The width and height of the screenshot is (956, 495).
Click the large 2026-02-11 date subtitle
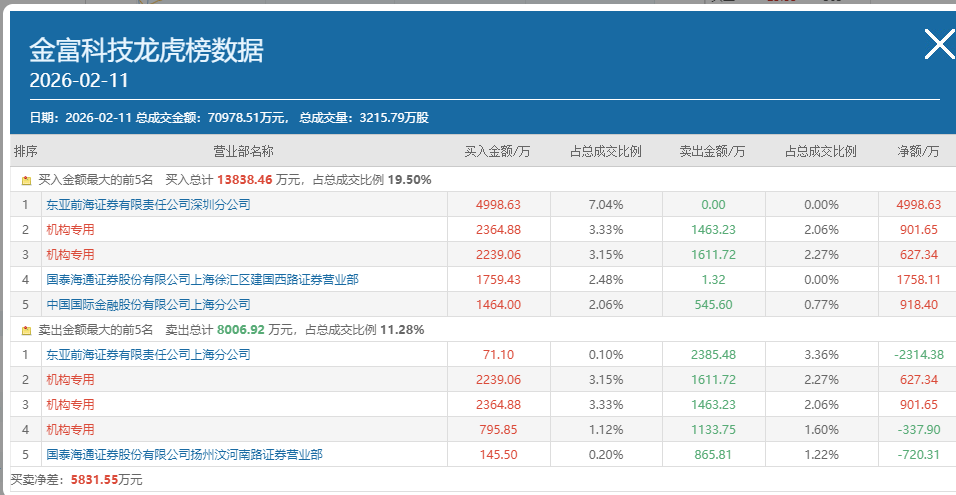[x=79, y=80]
